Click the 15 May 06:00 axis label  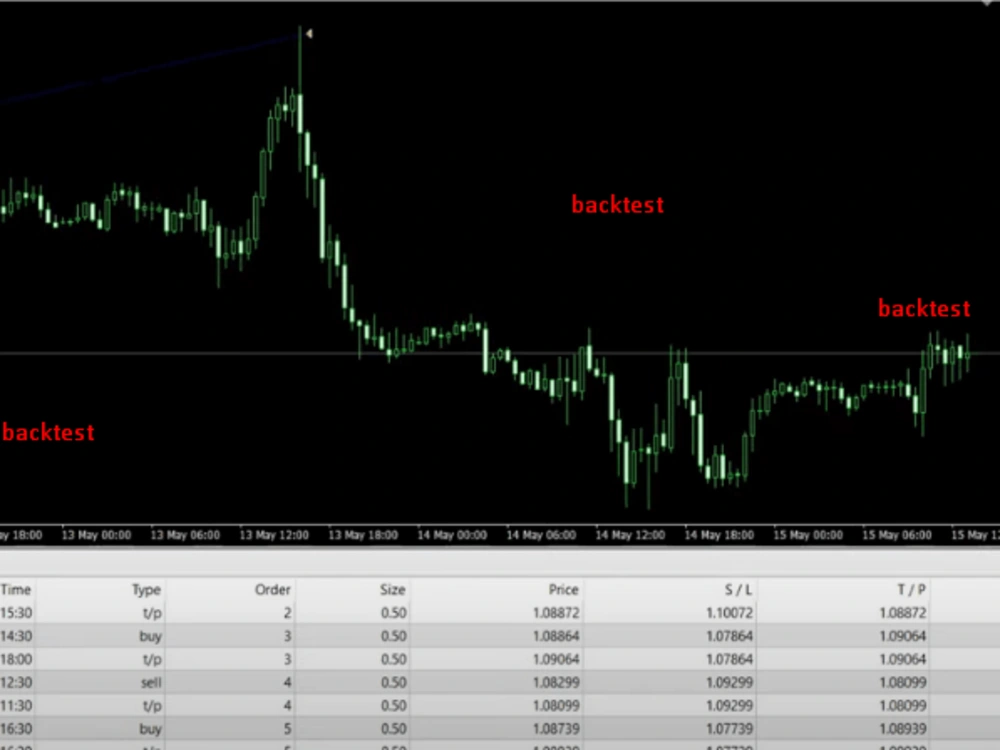coord(897,534)
